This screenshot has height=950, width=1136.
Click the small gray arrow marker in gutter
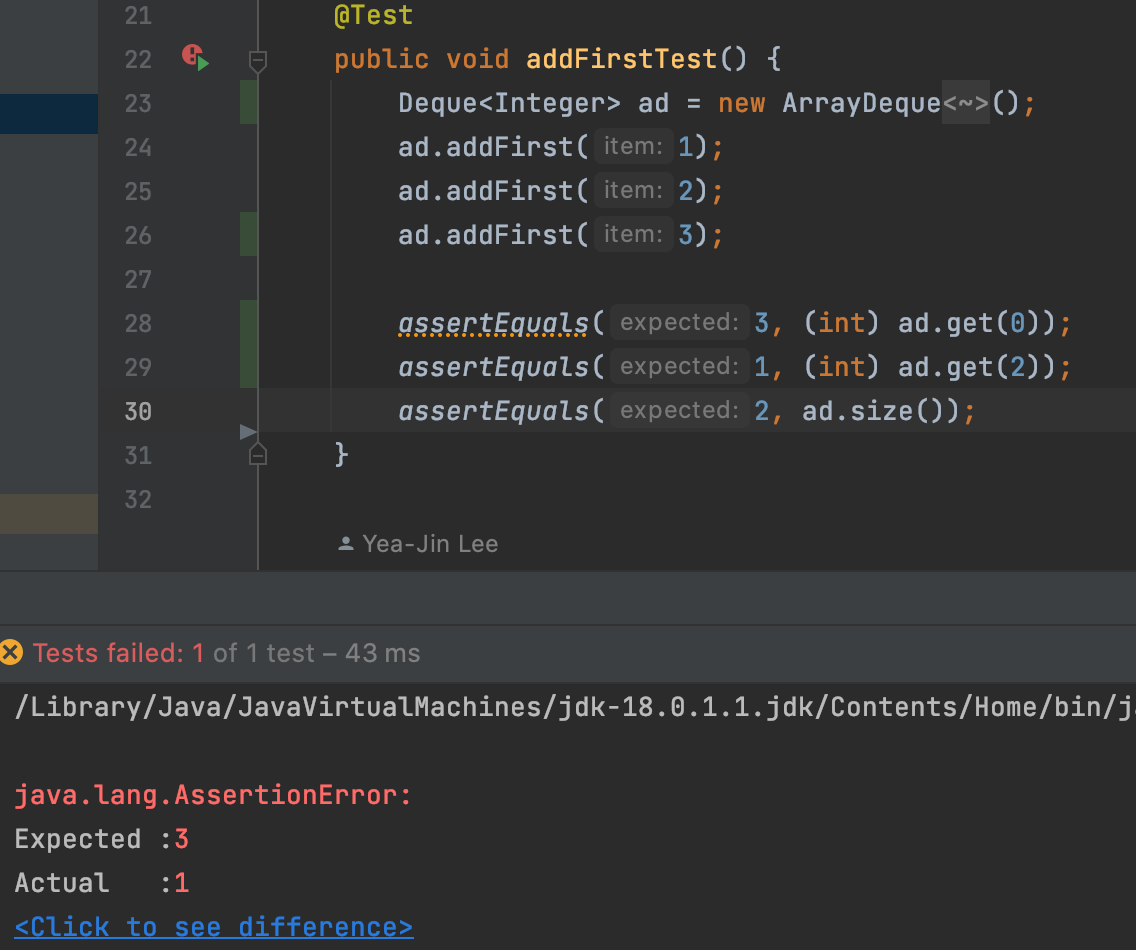click(249, 432)
